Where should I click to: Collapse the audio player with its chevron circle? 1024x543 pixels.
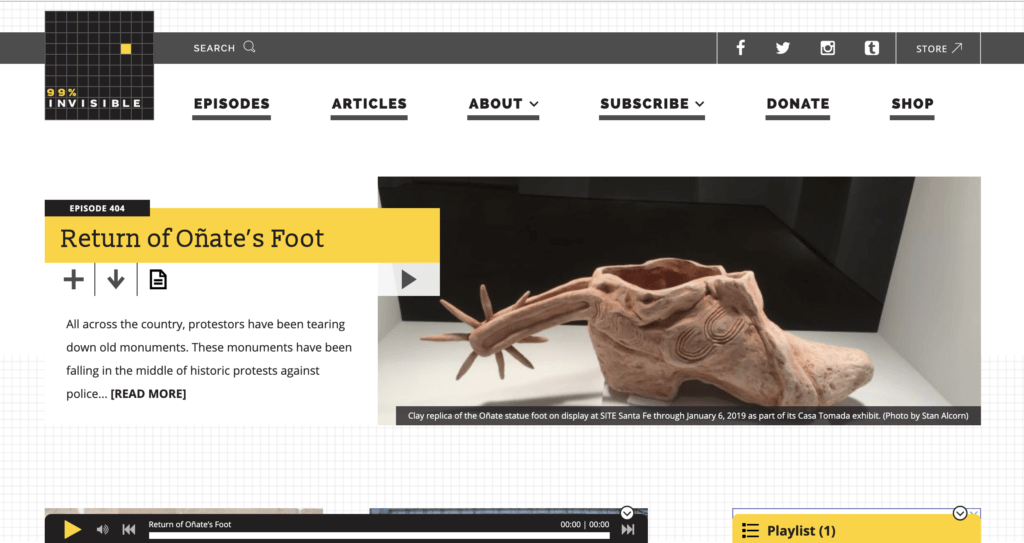click(x=627, y=513)
